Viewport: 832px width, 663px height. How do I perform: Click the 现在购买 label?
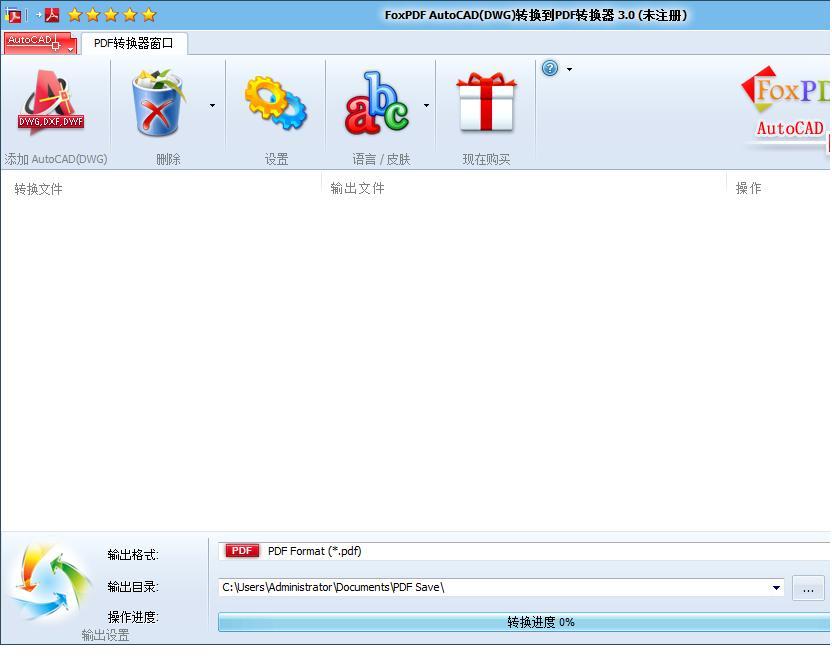(x=486, y=159)
